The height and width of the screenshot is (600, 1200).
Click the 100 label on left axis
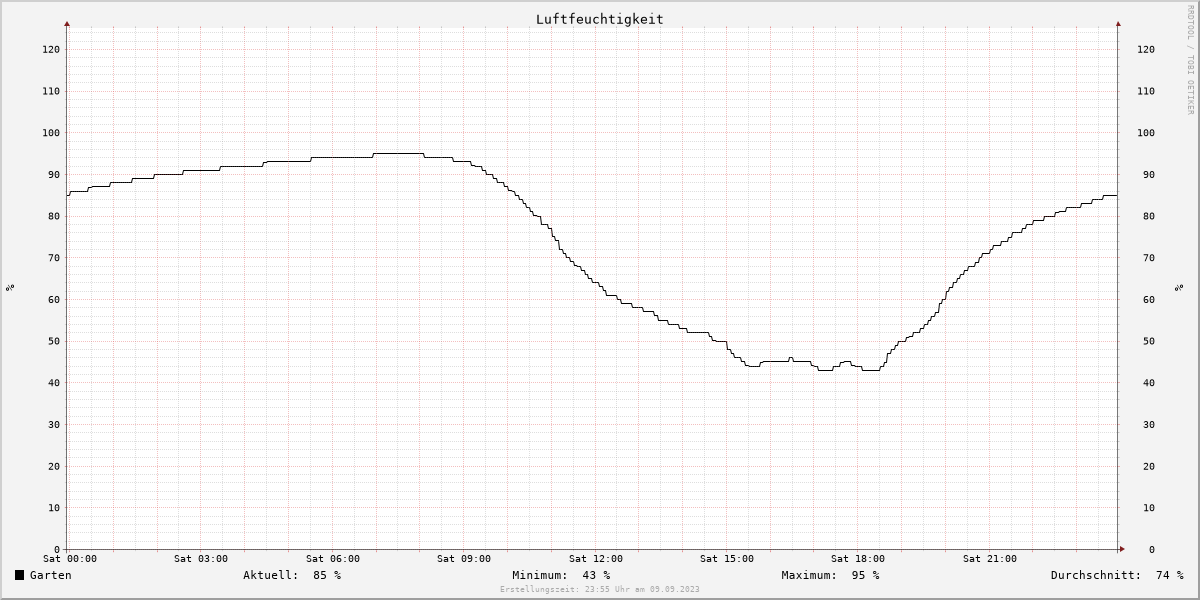pyautogui.click(x=50, y=133)
